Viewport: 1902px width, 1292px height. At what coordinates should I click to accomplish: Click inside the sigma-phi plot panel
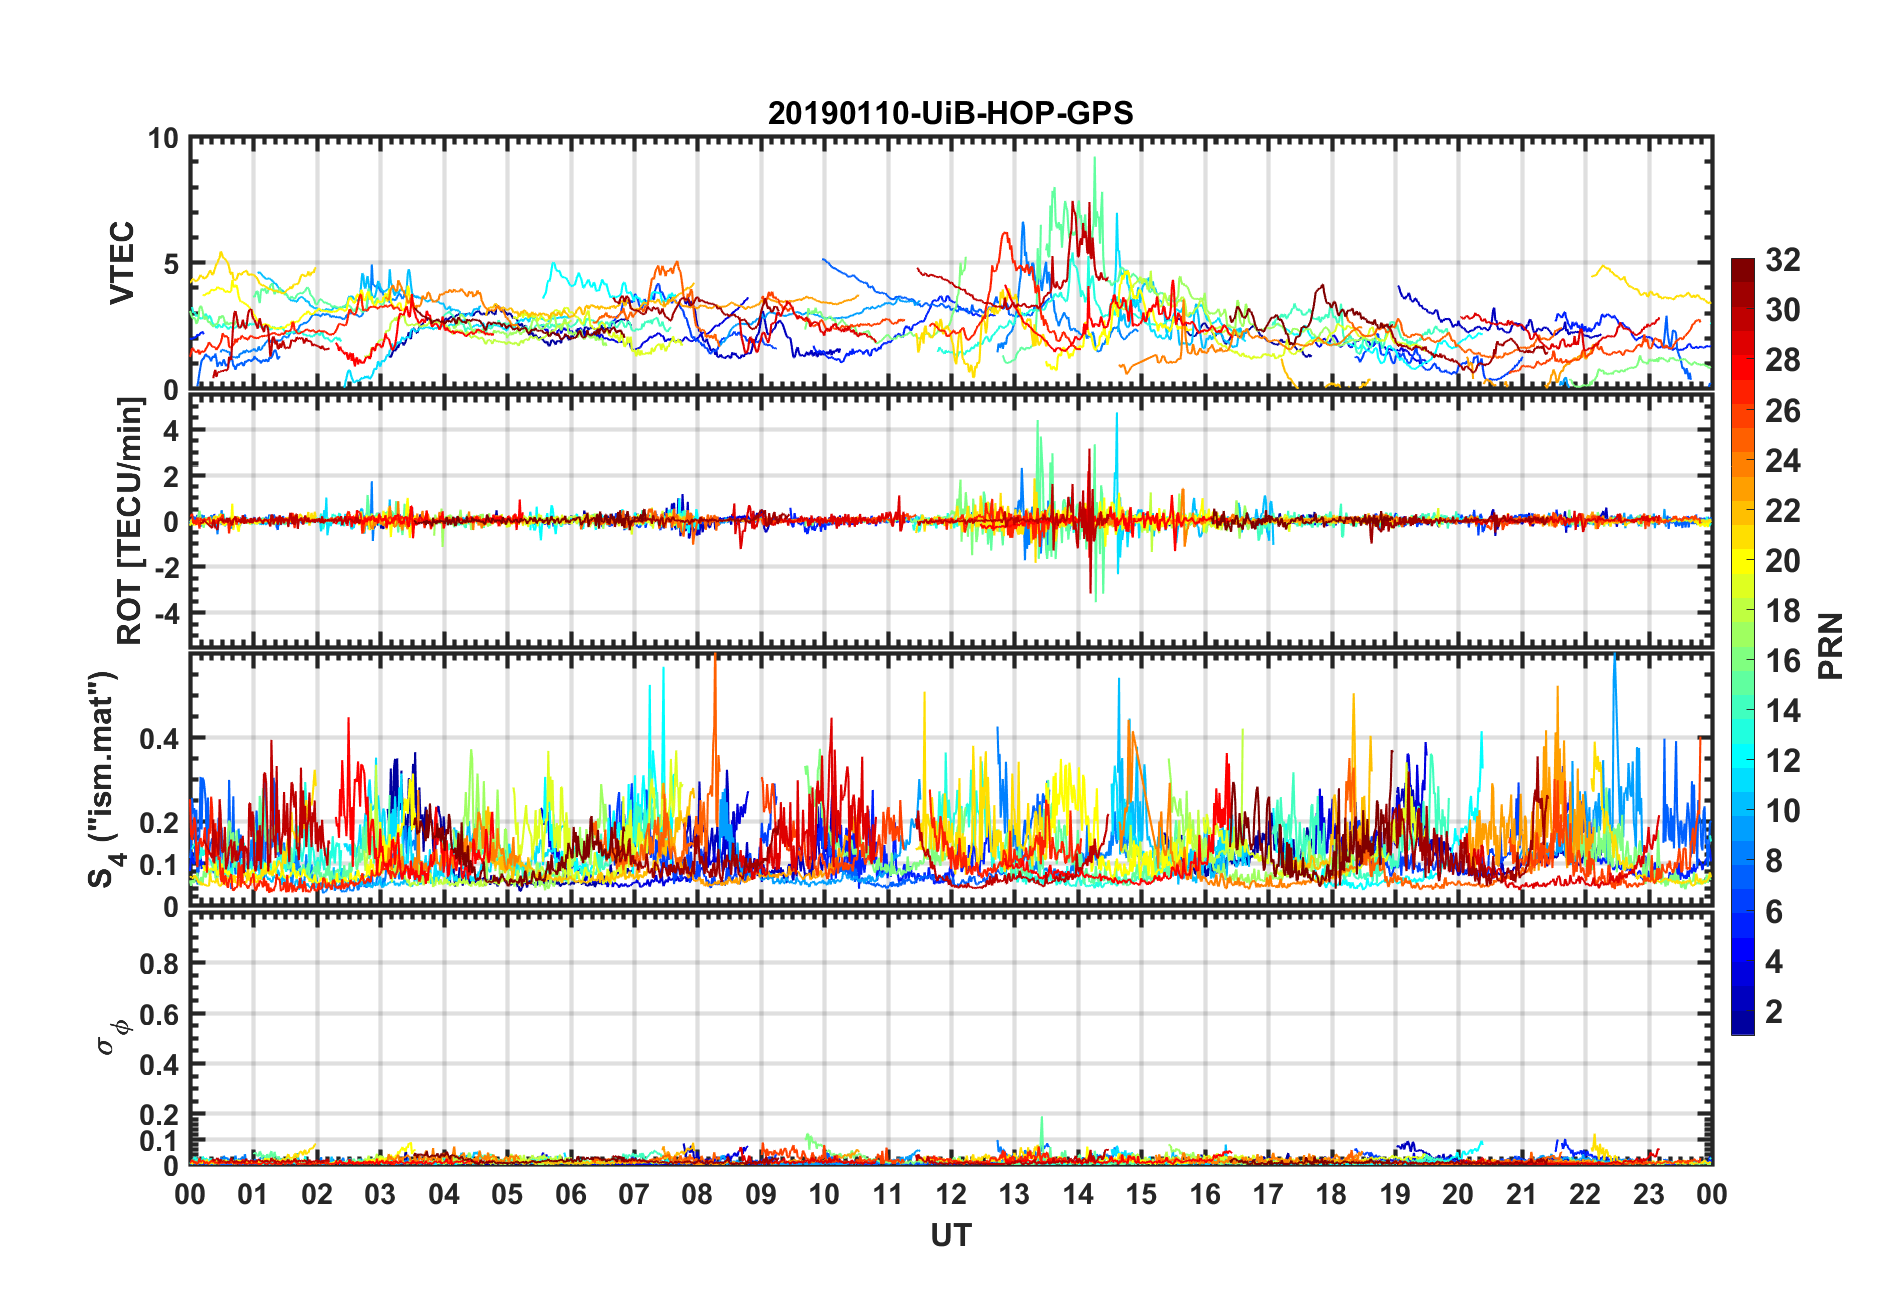click(951, 1039)
